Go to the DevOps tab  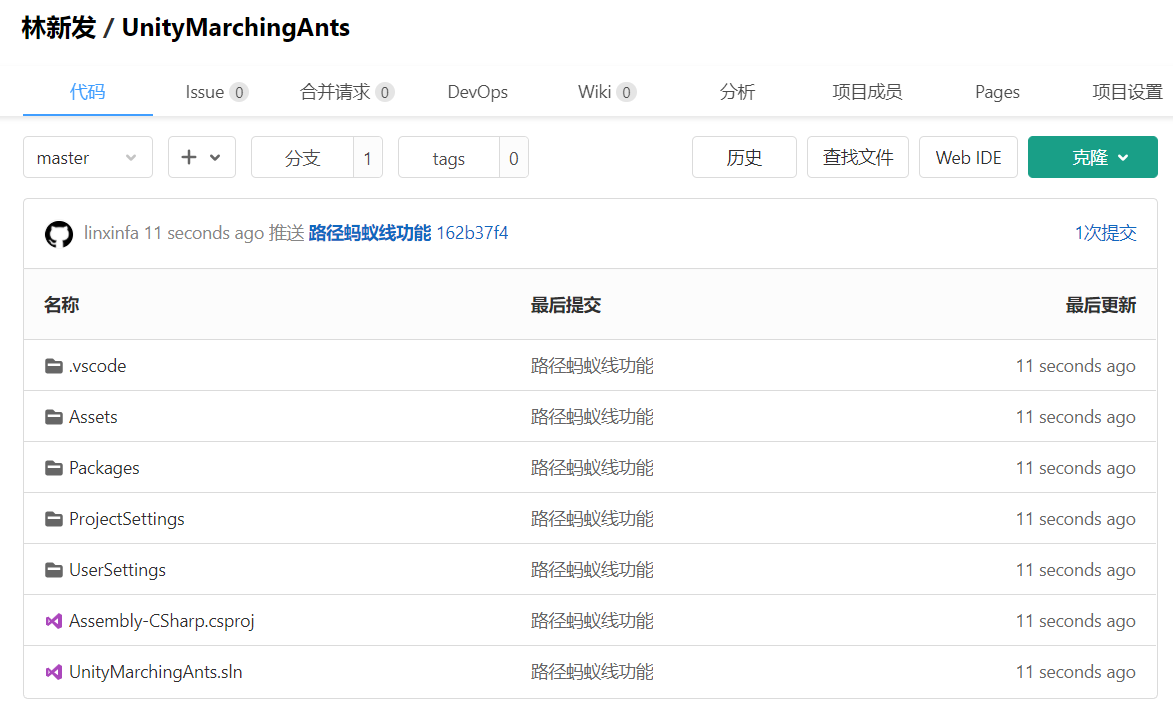pyautogui.click(x=477, y=92)
